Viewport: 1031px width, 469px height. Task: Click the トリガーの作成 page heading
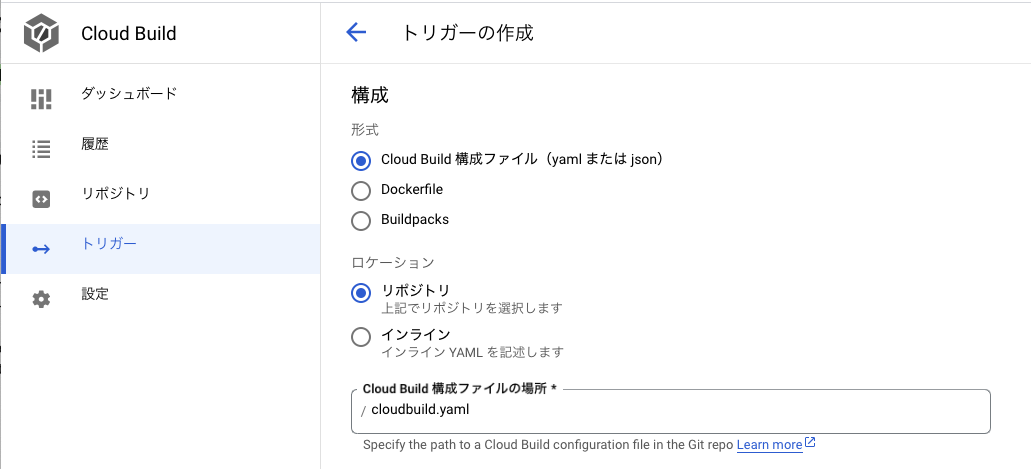[468, 33]
